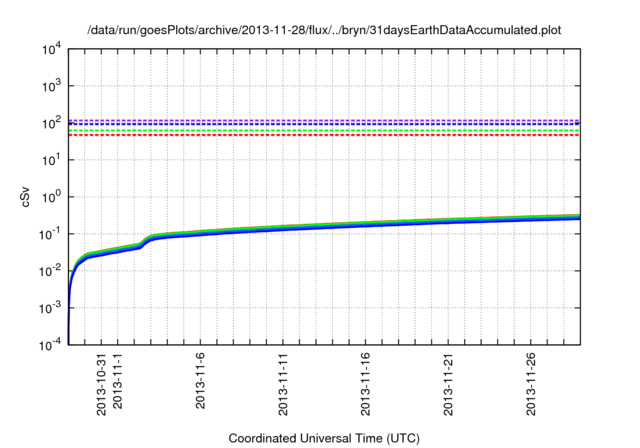Image resolution: width=640 pixels, height=448 pixels.
Task: Click the 10^2 y-axis tick label
Action: tap(52, 124)
